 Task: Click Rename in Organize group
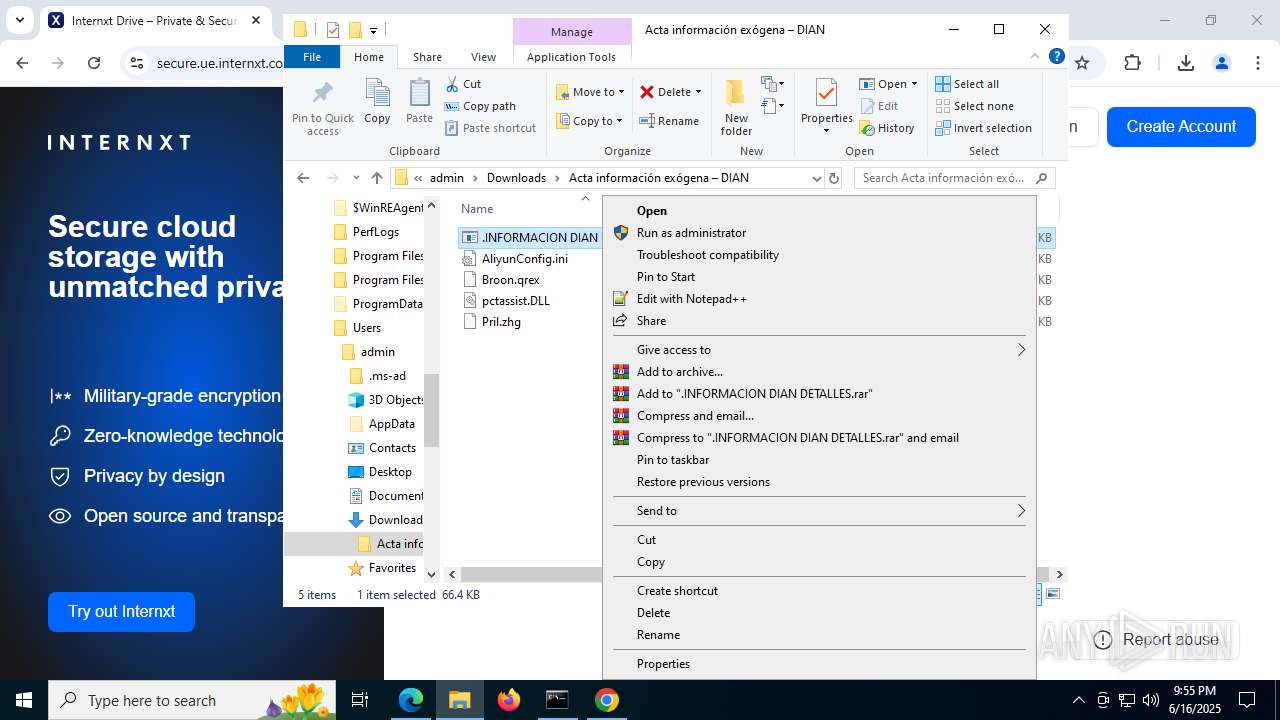pyautogui.click(x=669, y=121)
